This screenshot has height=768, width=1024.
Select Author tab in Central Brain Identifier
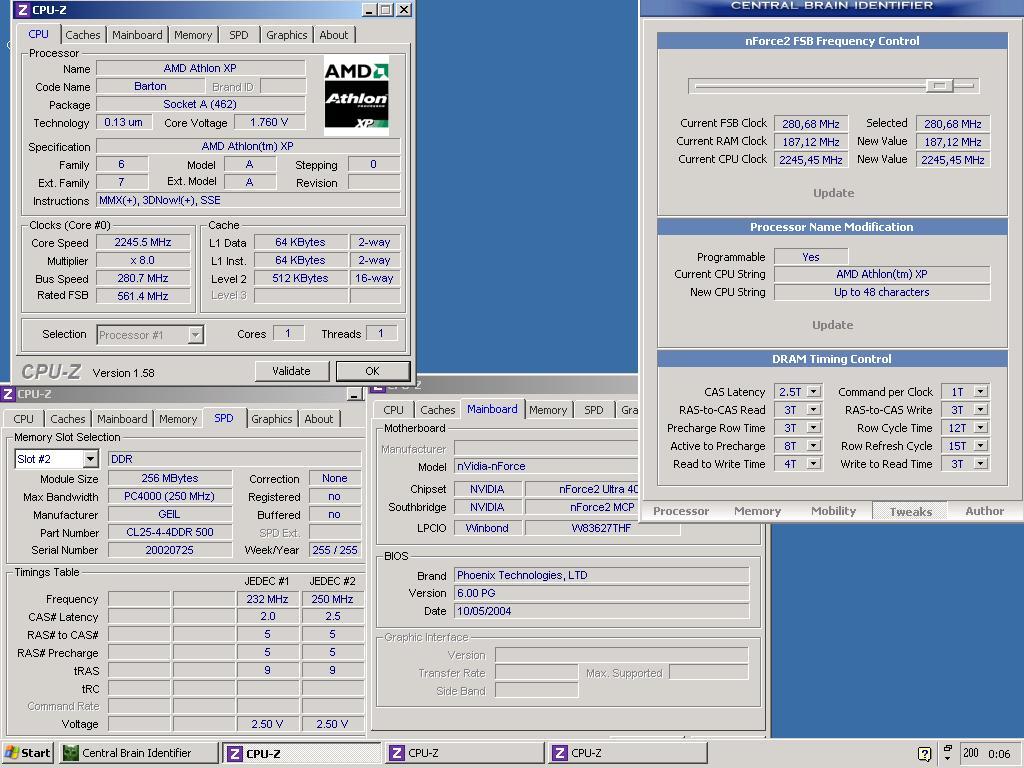pyautogui.click(x=985, y=511)
